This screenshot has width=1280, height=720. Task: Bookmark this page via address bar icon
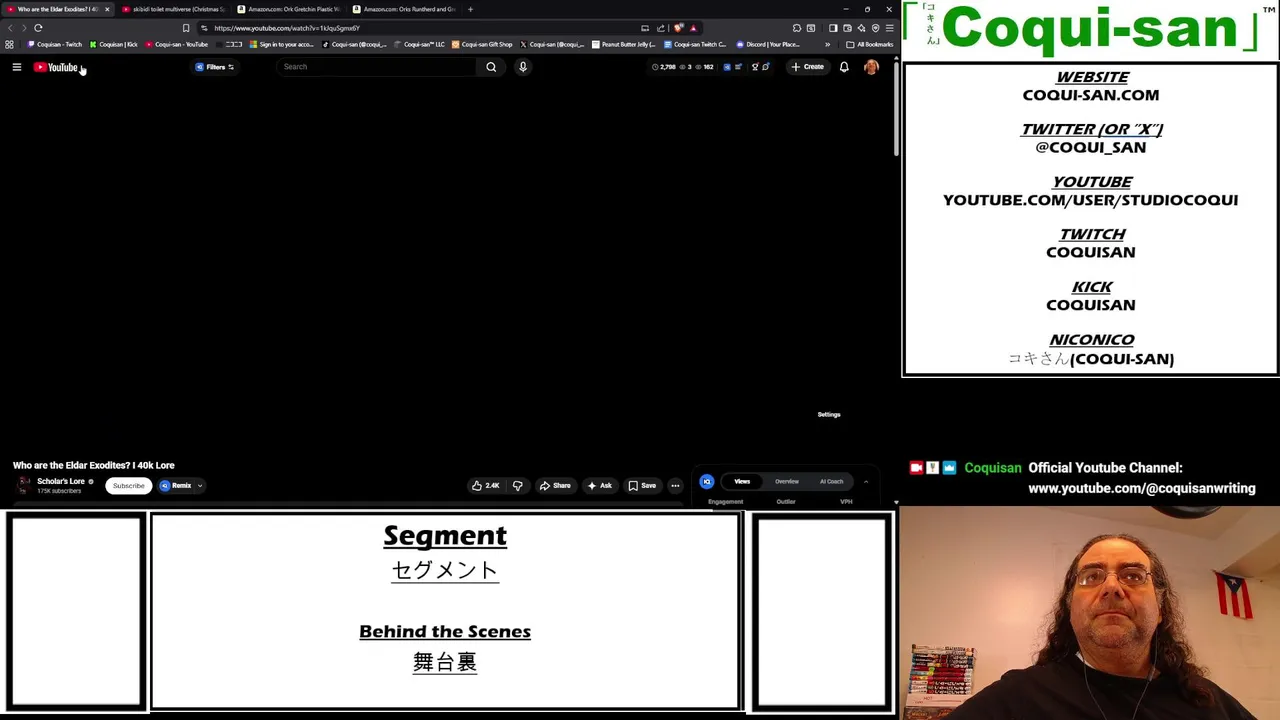click(x=186, y=28)
